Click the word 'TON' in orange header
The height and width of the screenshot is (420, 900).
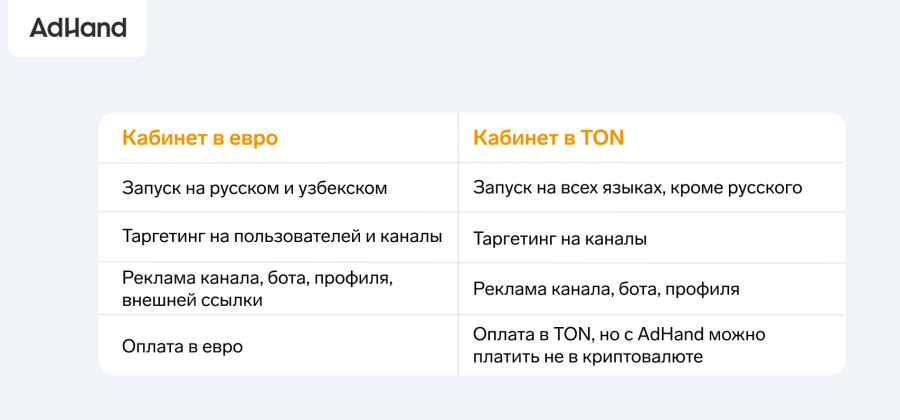point(602,138)
